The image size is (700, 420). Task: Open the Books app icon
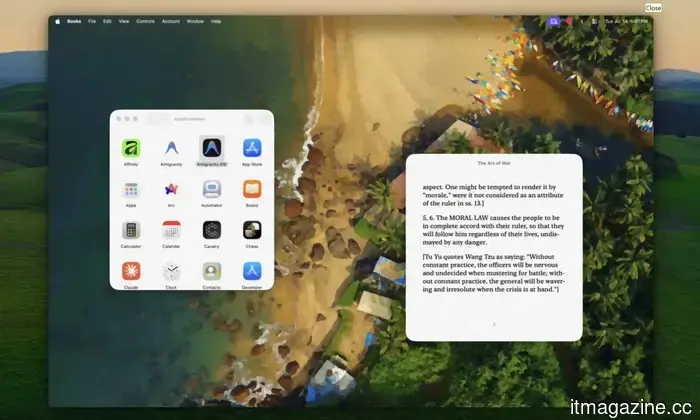pyautogui.click(x=252, y=189)
